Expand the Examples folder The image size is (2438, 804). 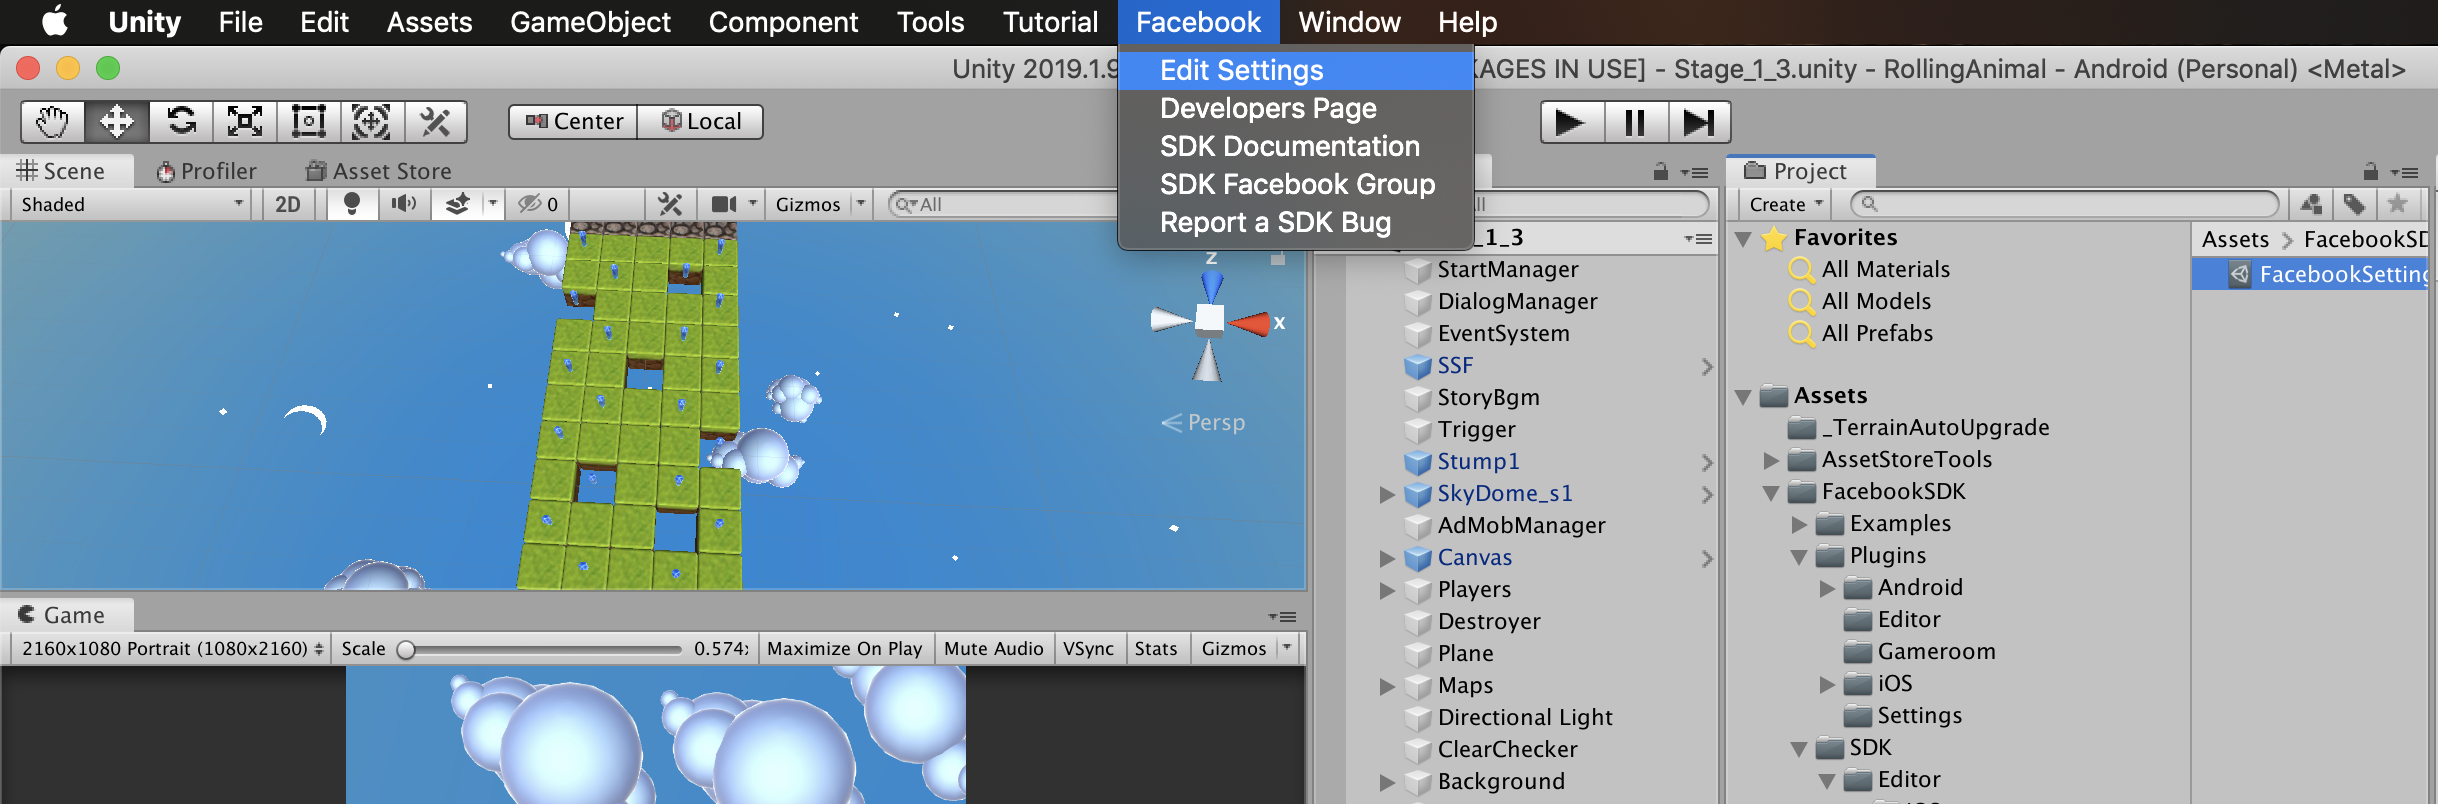[1799, 524]
